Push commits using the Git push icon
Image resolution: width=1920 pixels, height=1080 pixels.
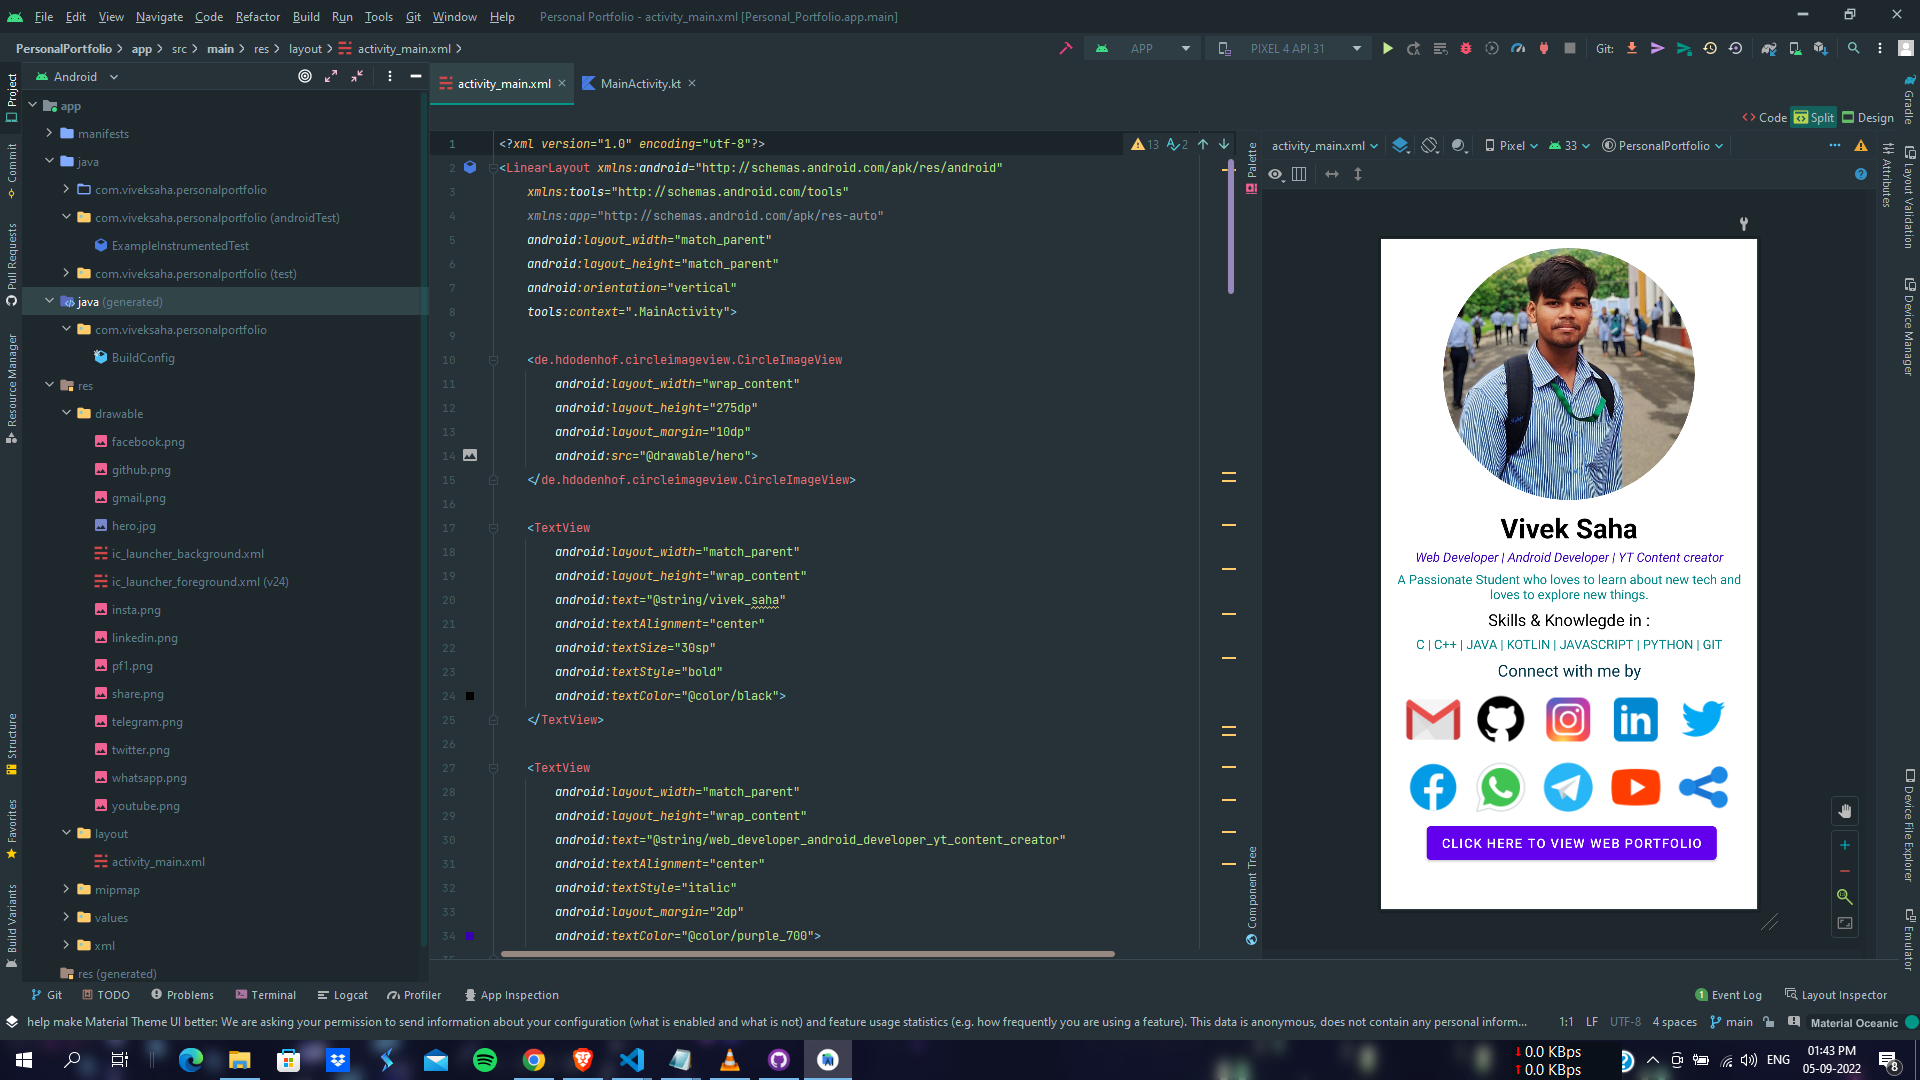pos(1657,47)
